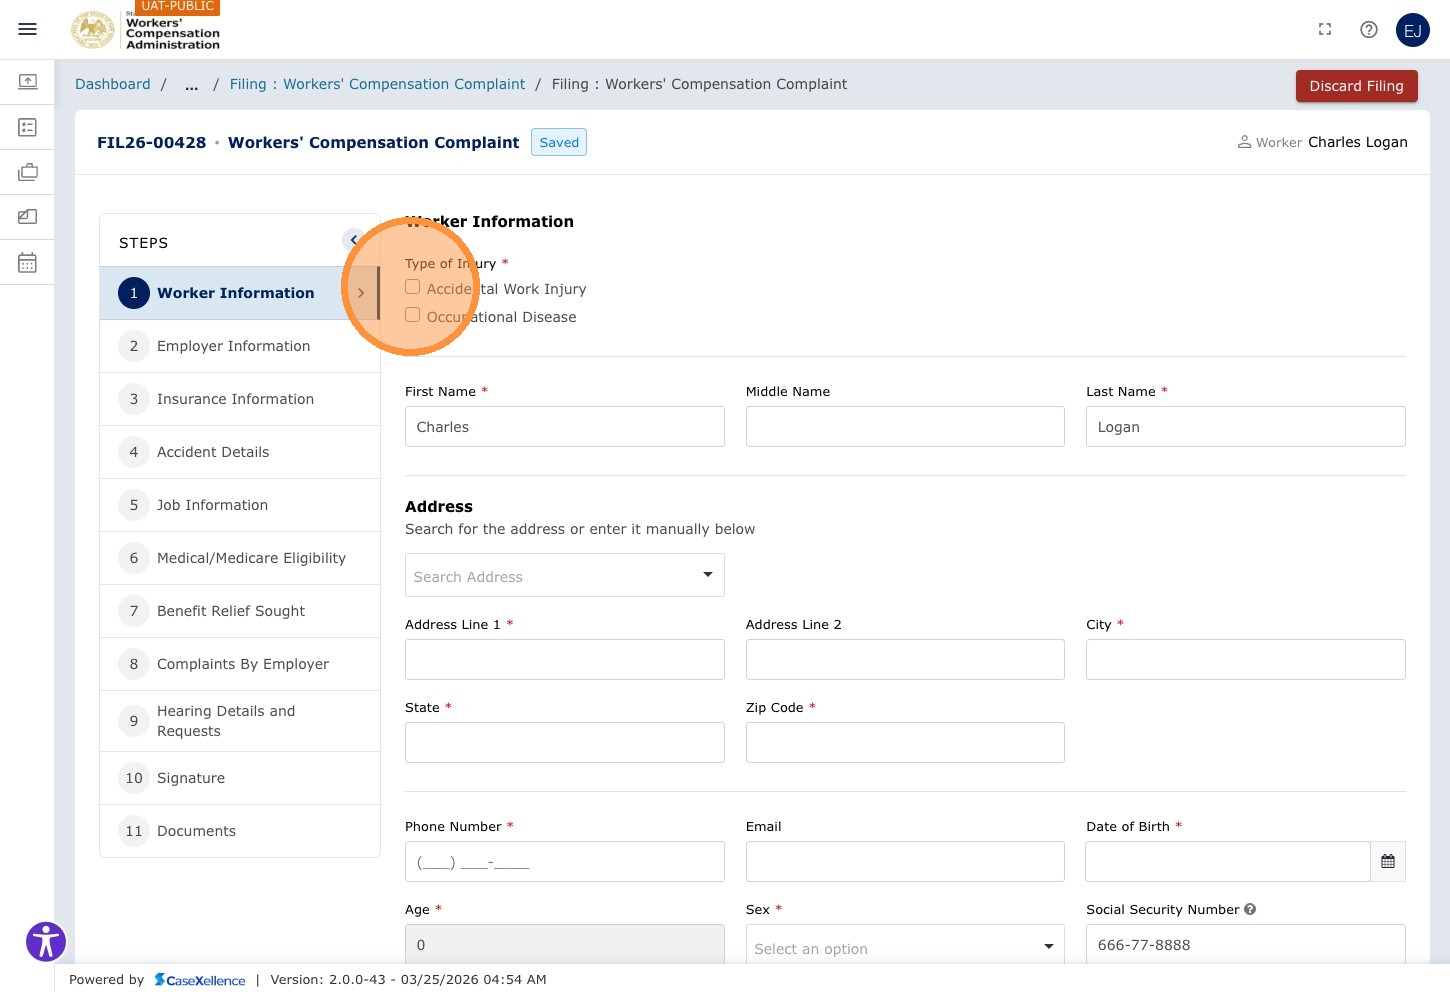Open the hamburger navigation menu
The width and height of the screenshot is (1450, 992).
[28, 29]
